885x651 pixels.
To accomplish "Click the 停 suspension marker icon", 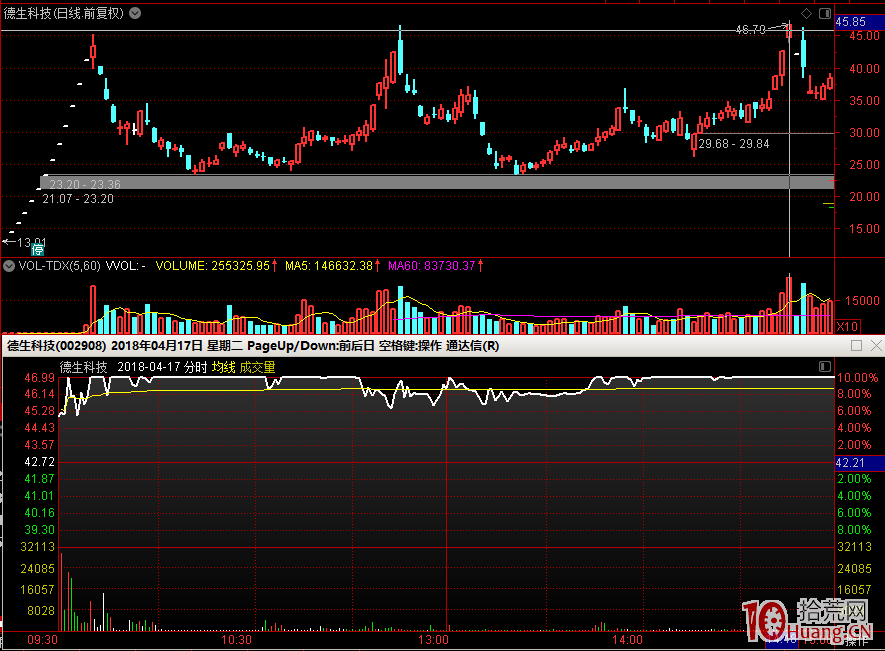I will pos(38,250).
